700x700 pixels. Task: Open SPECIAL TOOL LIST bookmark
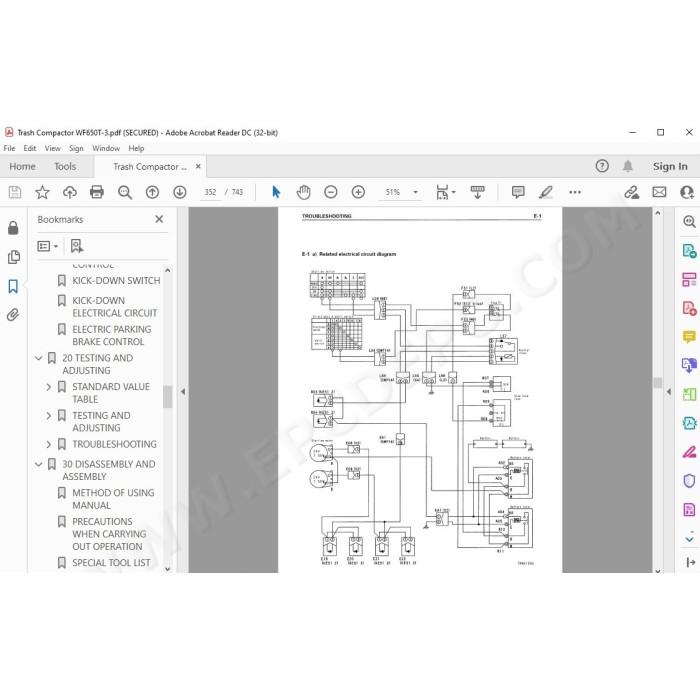pyautogui.click(x=111, y=563)
